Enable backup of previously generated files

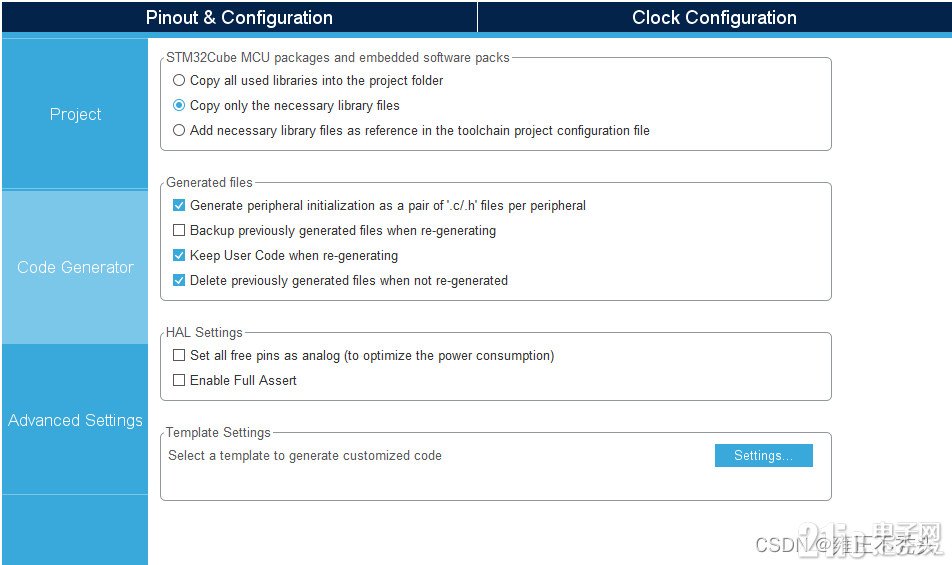coord(178,230)
